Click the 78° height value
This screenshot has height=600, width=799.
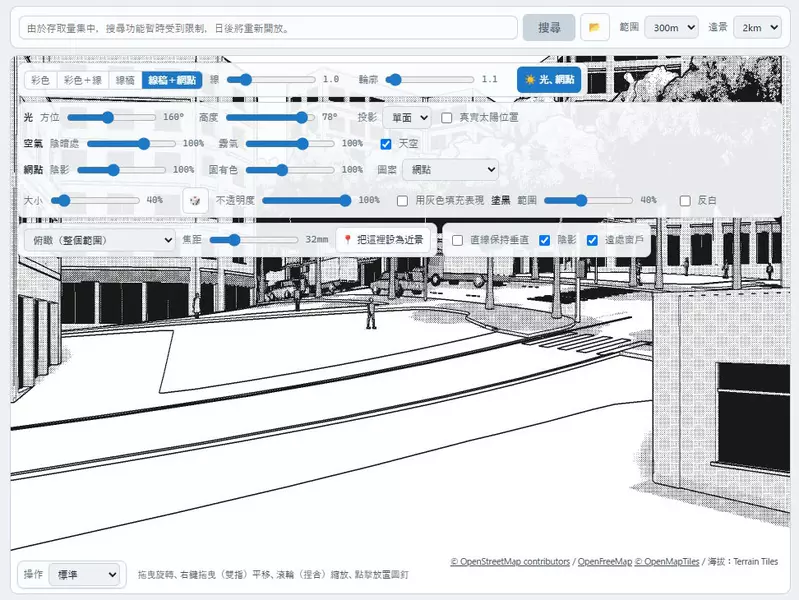[330, 117]
